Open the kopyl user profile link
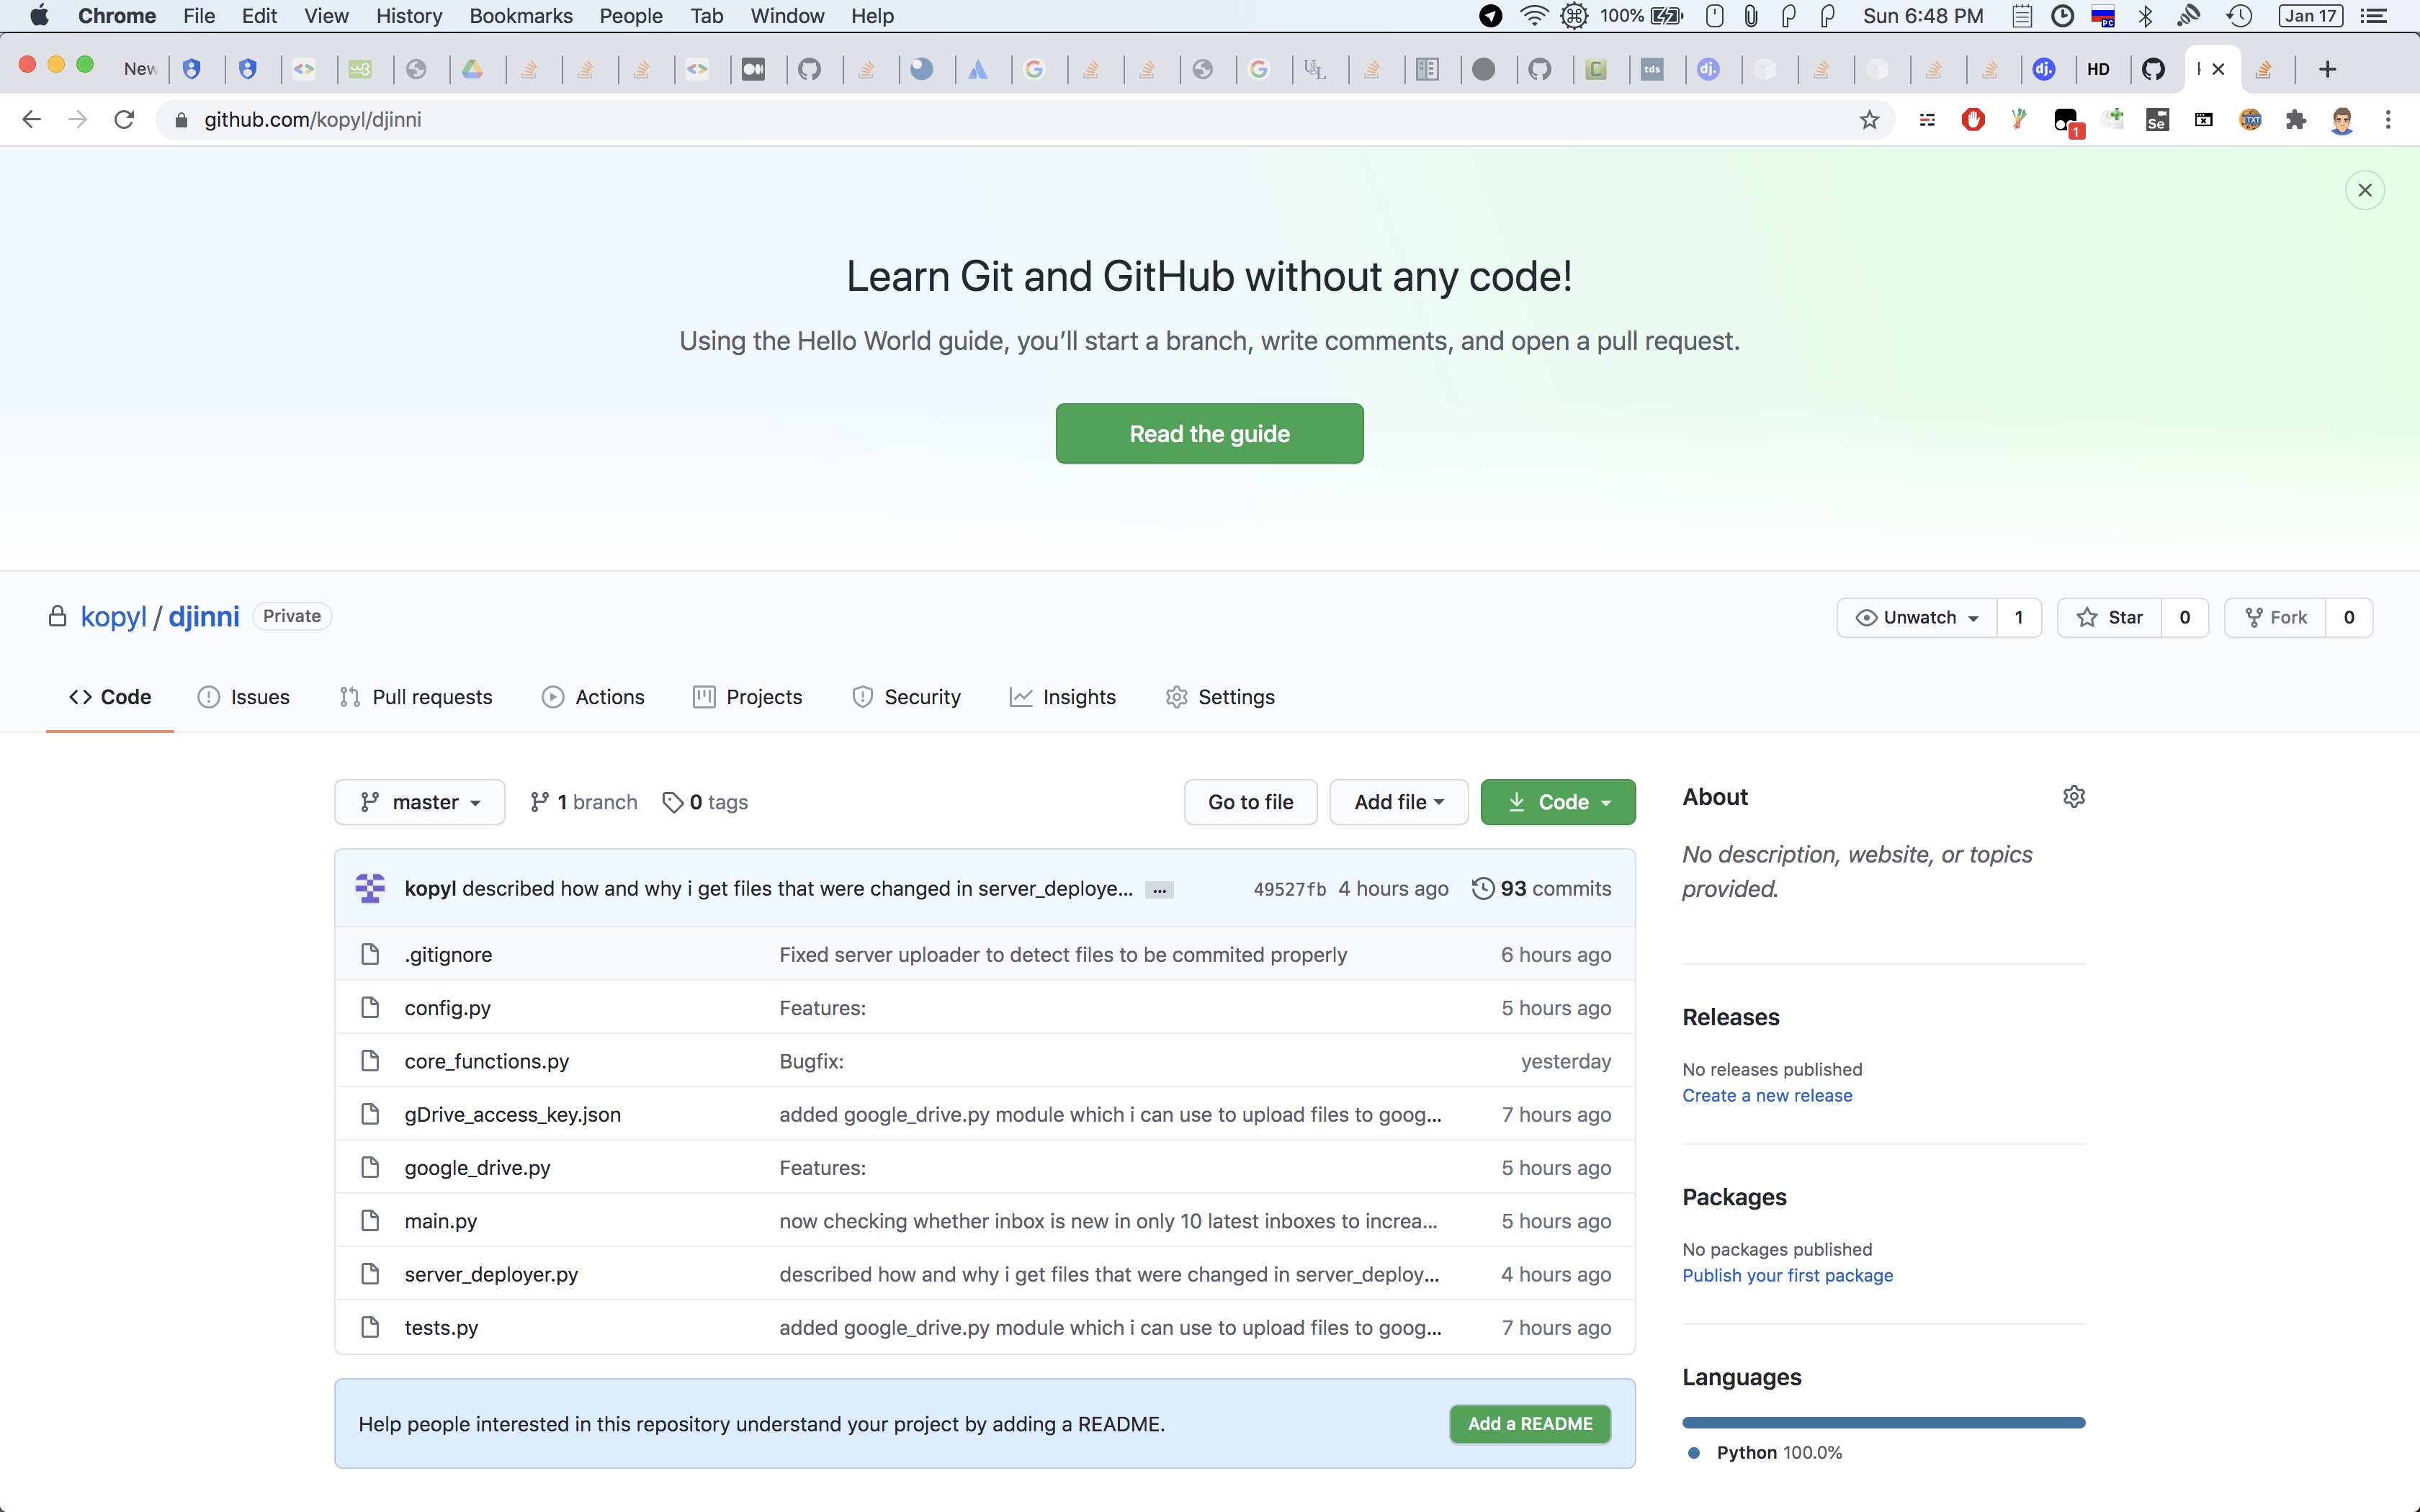The width and height of the screenshot is (2420, 1512). coord(113,616)
